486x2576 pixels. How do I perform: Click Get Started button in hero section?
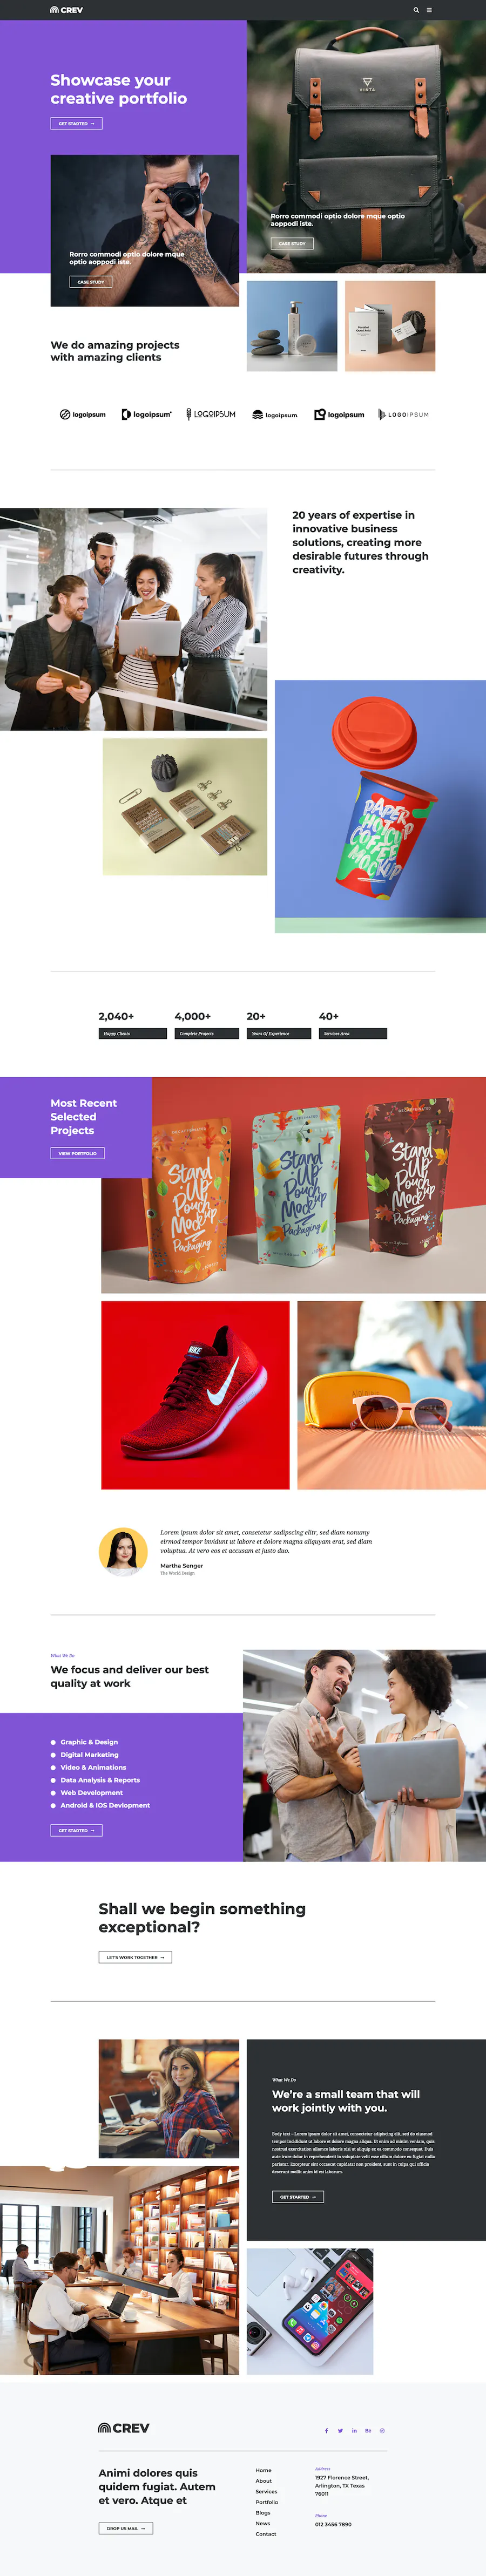pos(76,124)
